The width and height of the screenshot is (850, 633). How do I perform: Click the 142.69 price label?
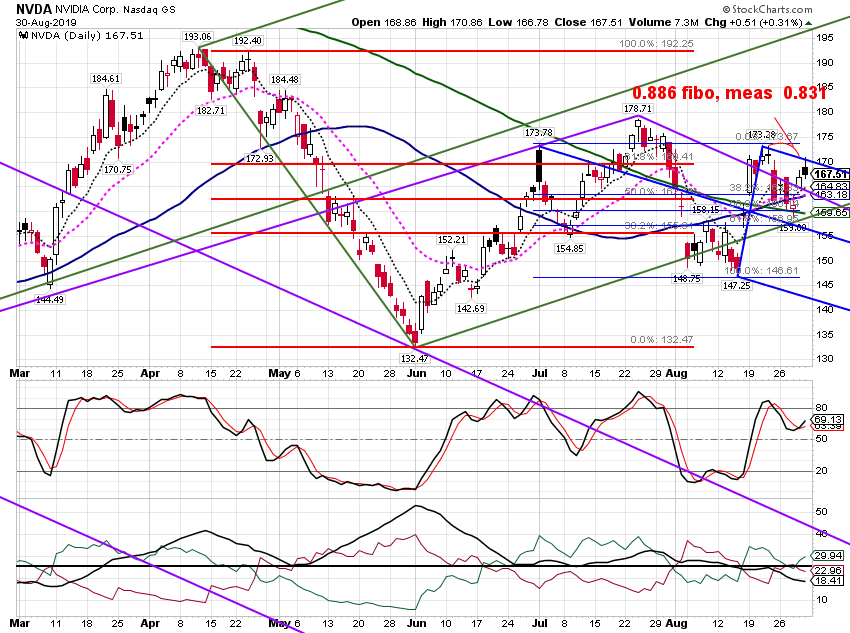pyautogui.click(x=471, y=308)
